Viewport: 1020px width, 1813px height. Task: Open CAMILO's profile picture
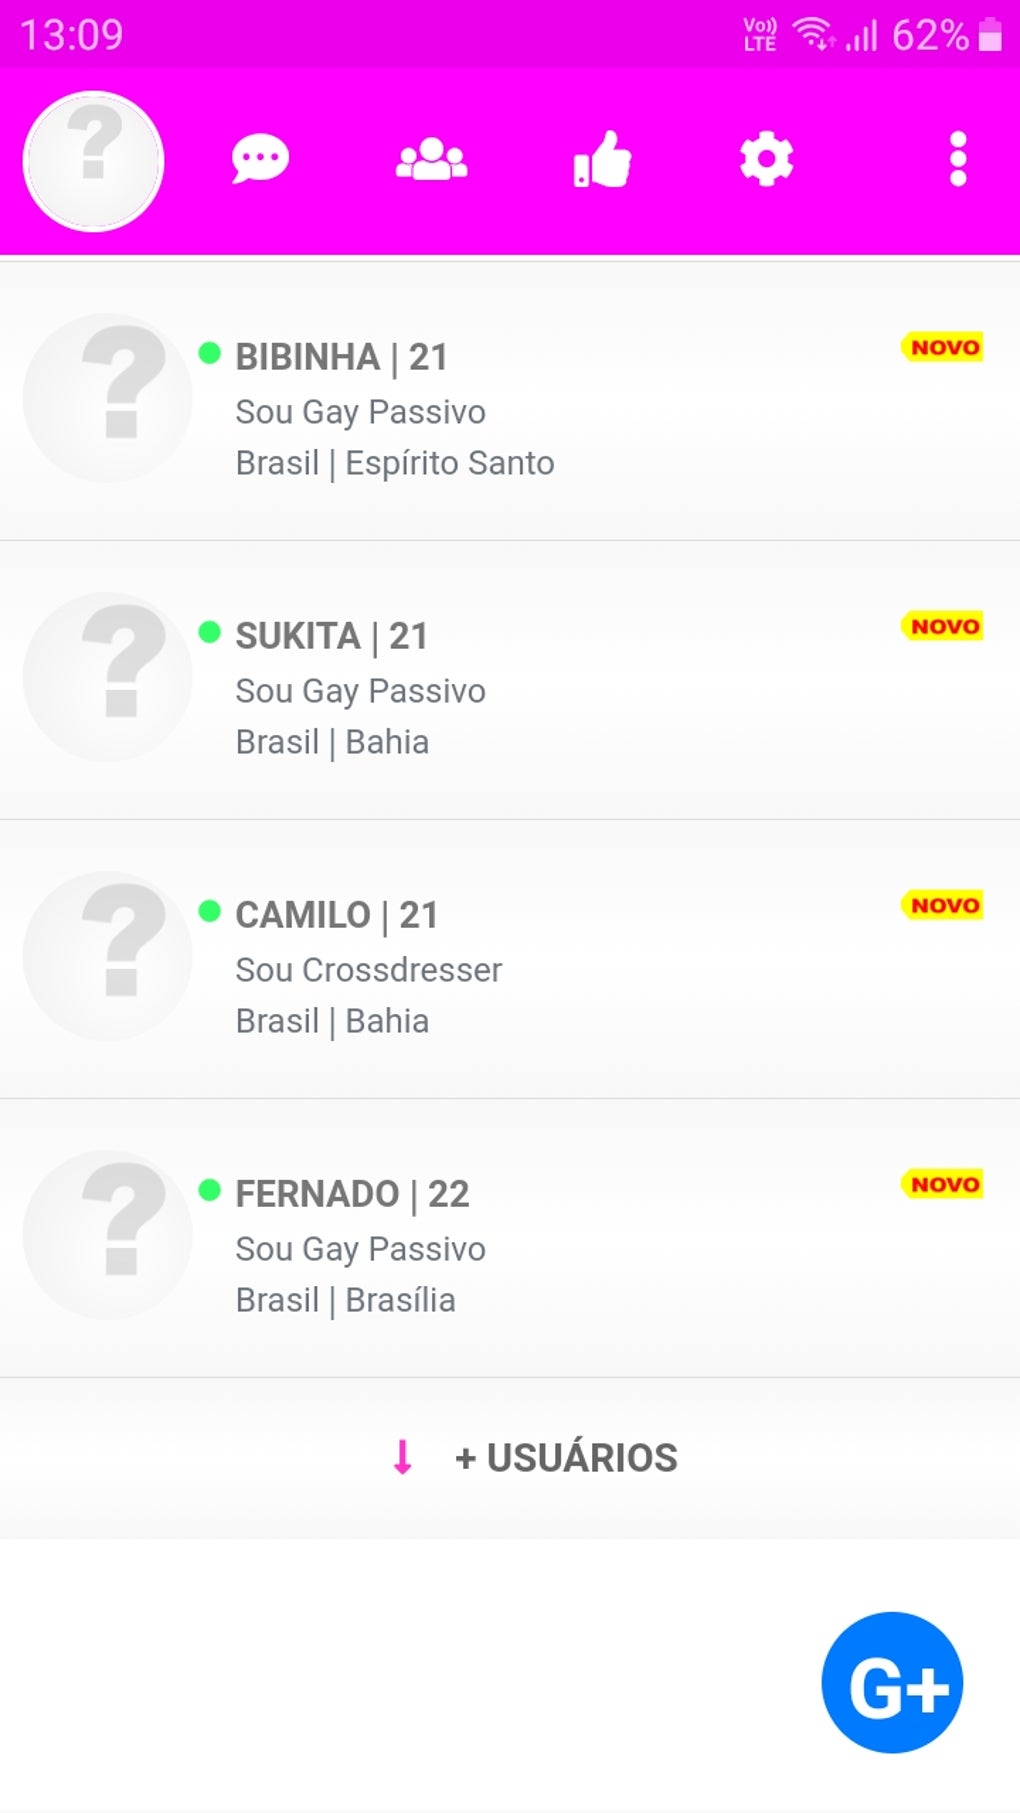click(x=108, y=956)
